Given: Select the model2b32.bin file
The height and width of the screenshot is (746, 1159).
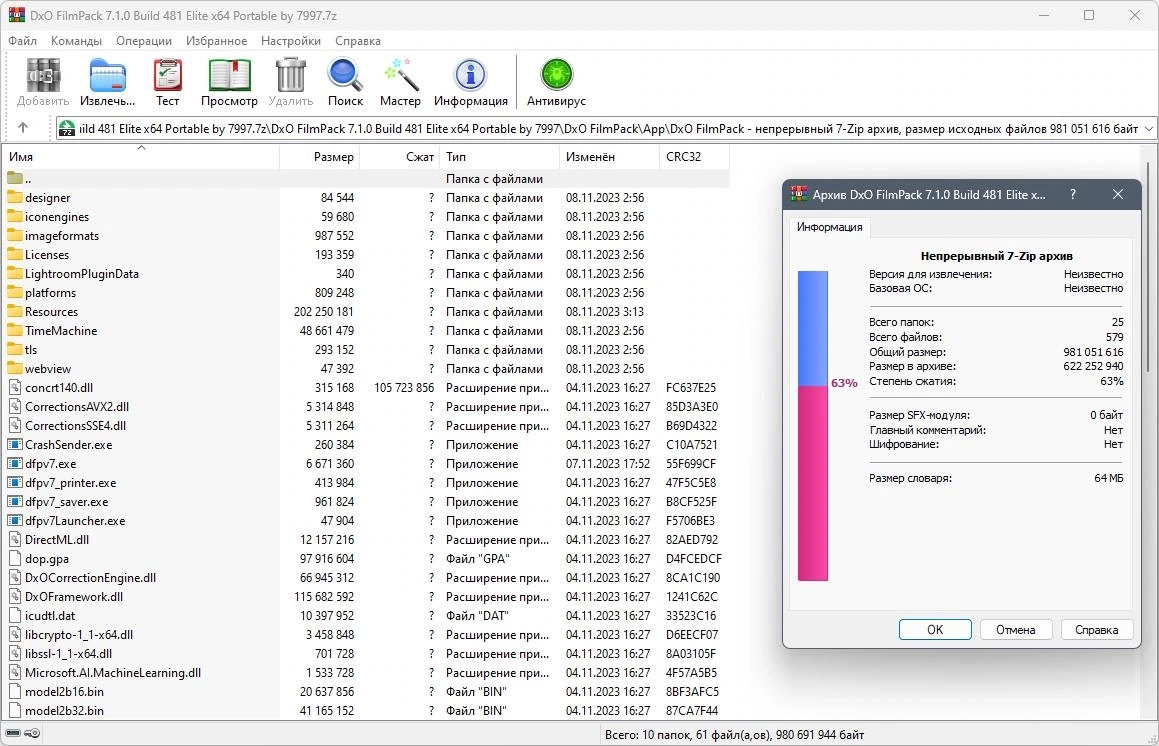Looking at the screenshot, I should click(x=367, y=711).
